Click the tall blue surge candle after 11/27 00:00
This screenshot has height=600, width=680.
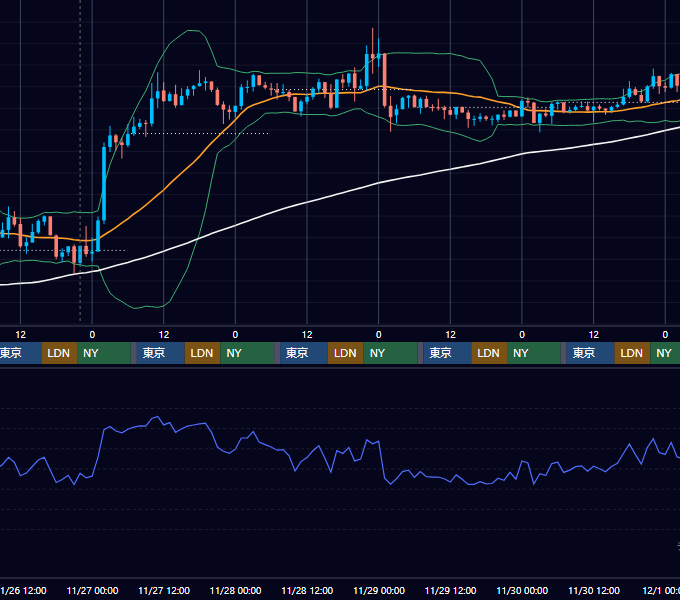(104, 182)
